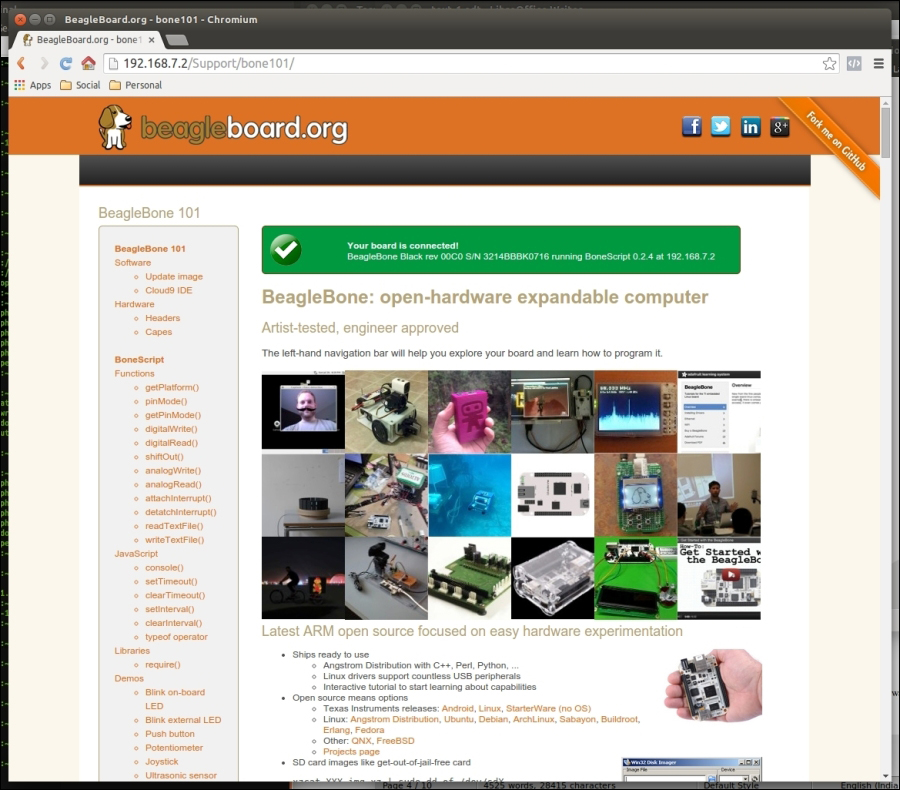Follow the Android link in Texas Instruments releases
900x790 pixels.
[x=457, y=708]
